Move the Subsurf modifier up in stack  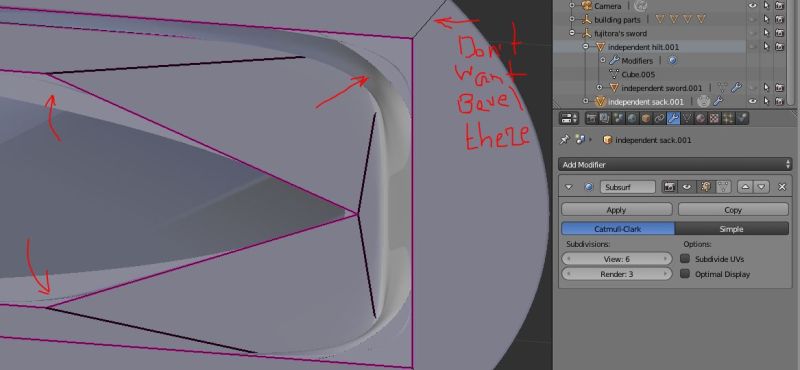click(x=745, y=187)
